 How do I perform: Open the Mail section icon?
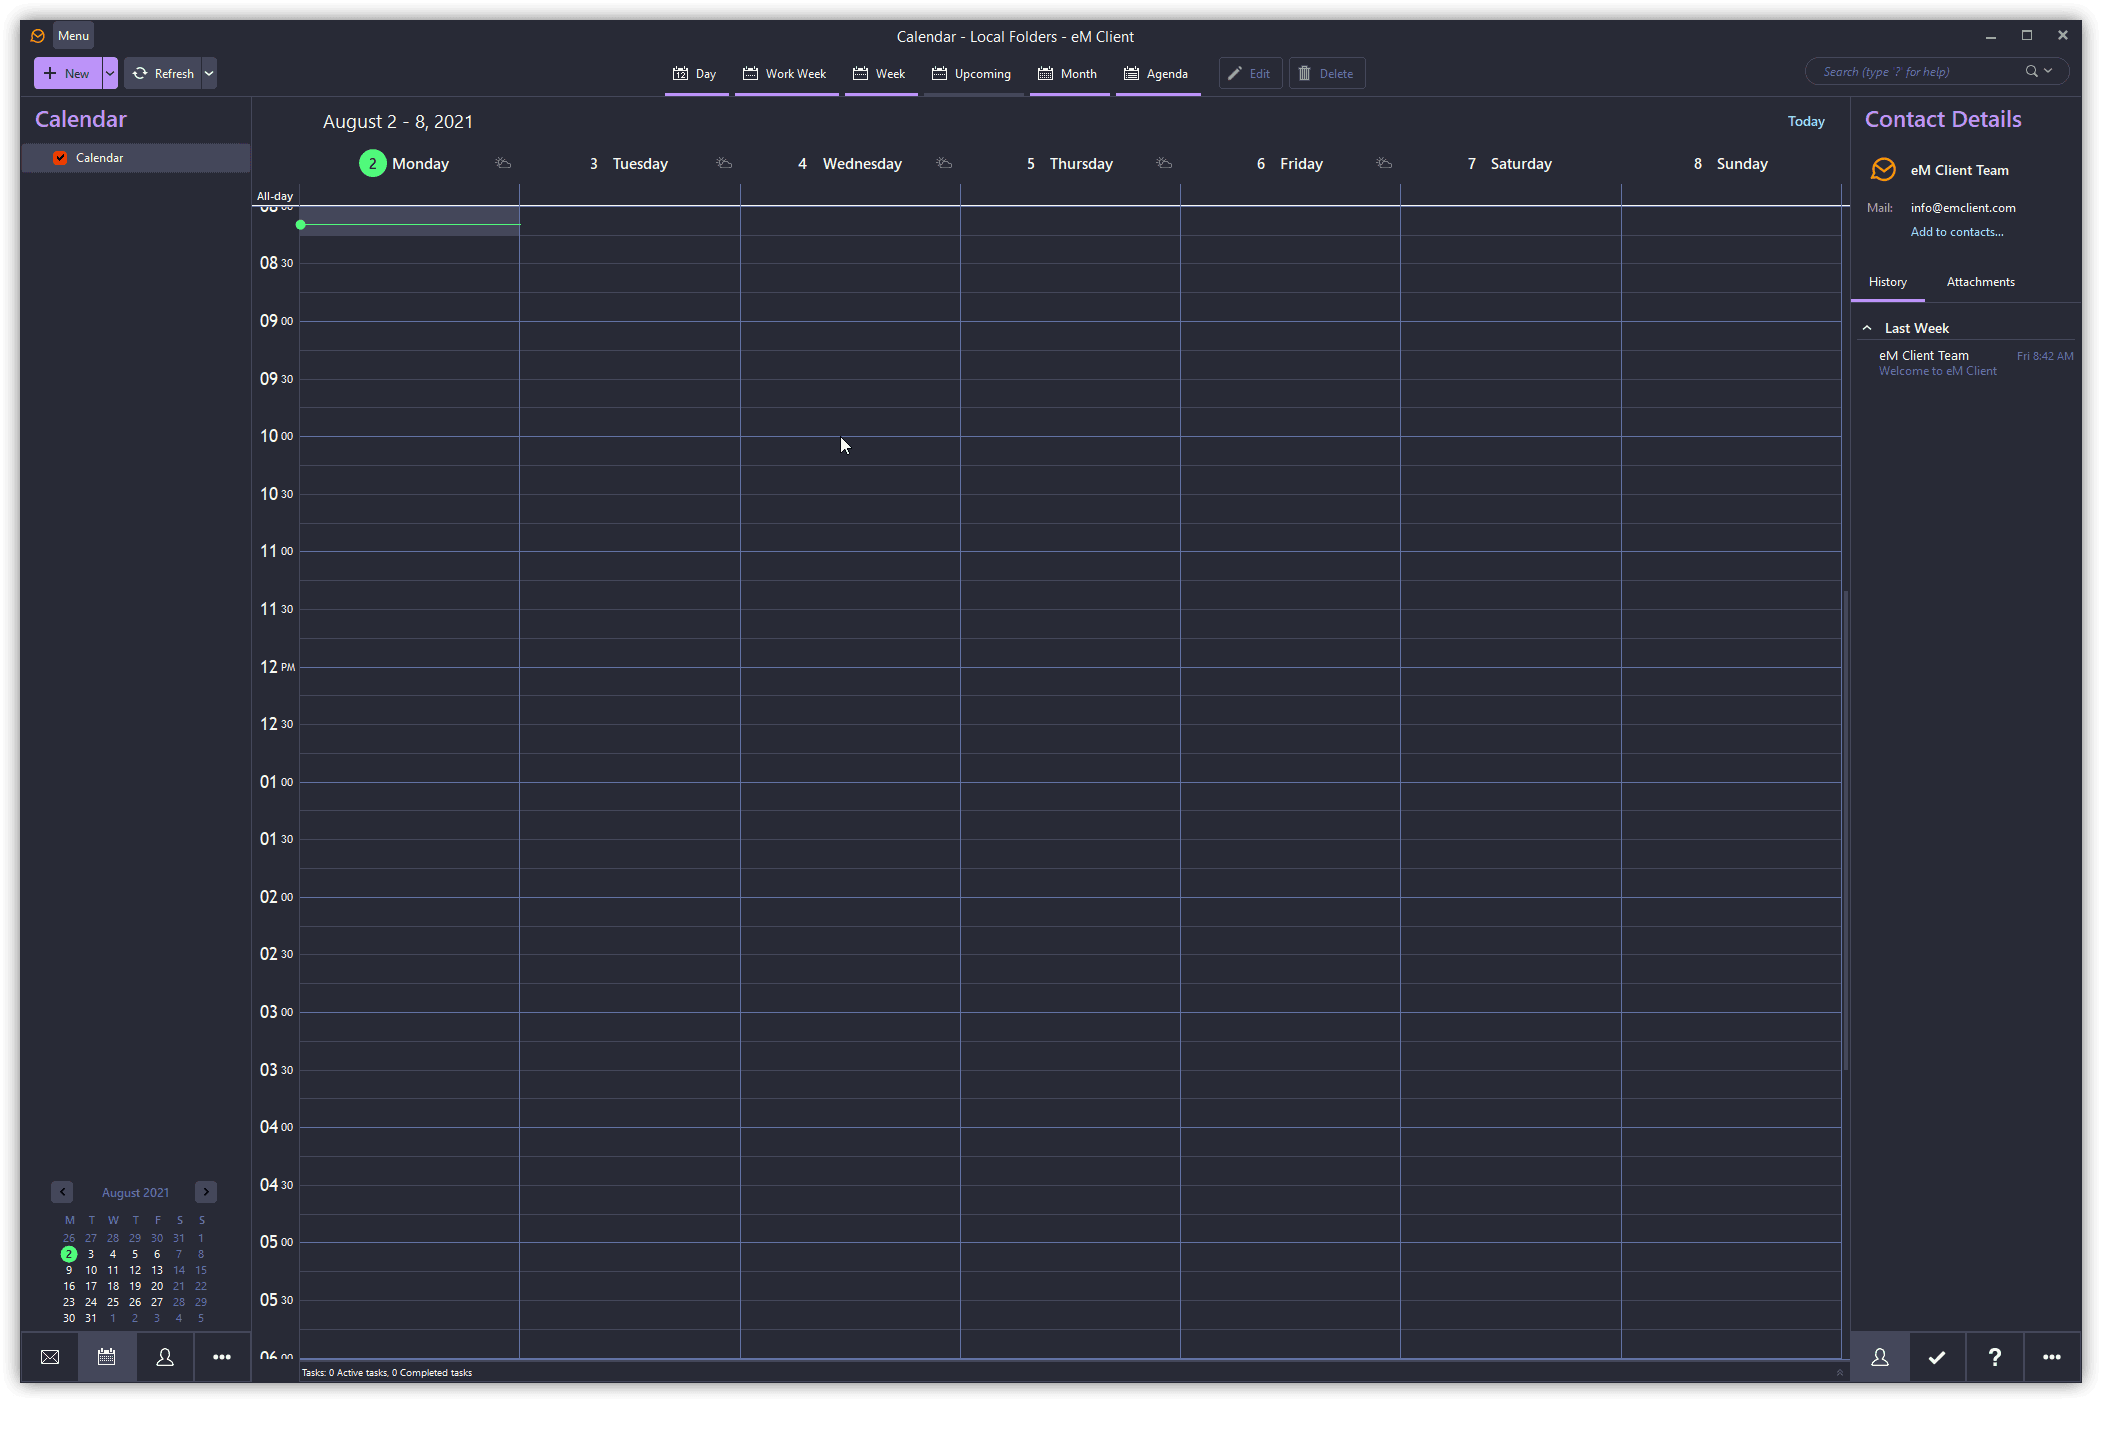coord(50,1357)
